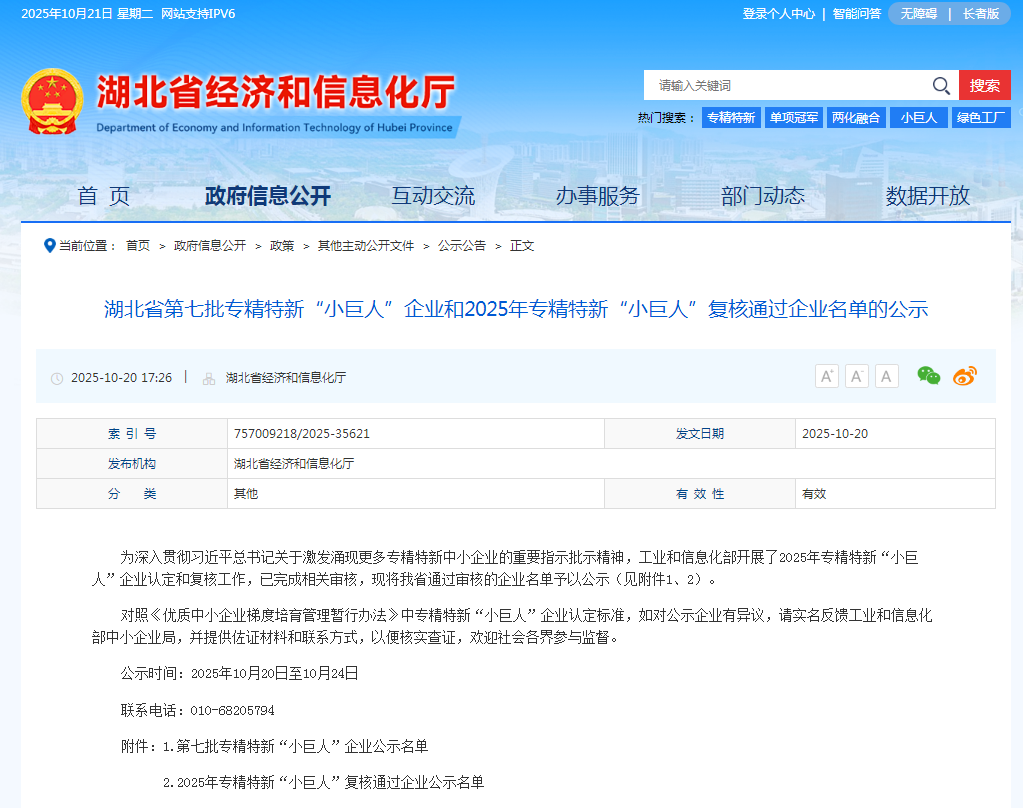Image resolution: width=1023 pixels, height=808 pixels.
Task: Enlarge text with the A+ icon
Action: tap(826, 376)
